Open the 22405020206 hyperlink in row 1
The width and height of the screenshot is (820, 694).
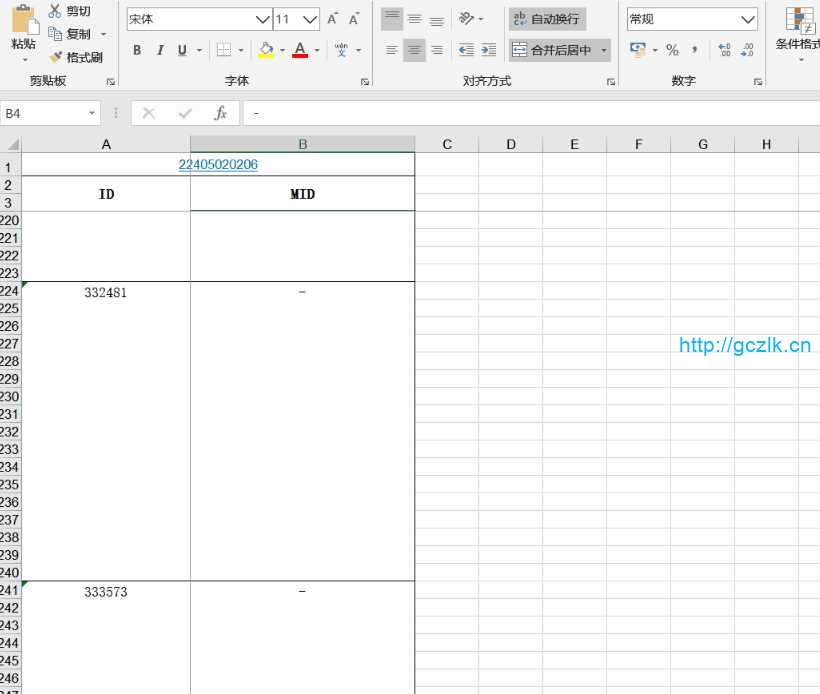point(218,164)
